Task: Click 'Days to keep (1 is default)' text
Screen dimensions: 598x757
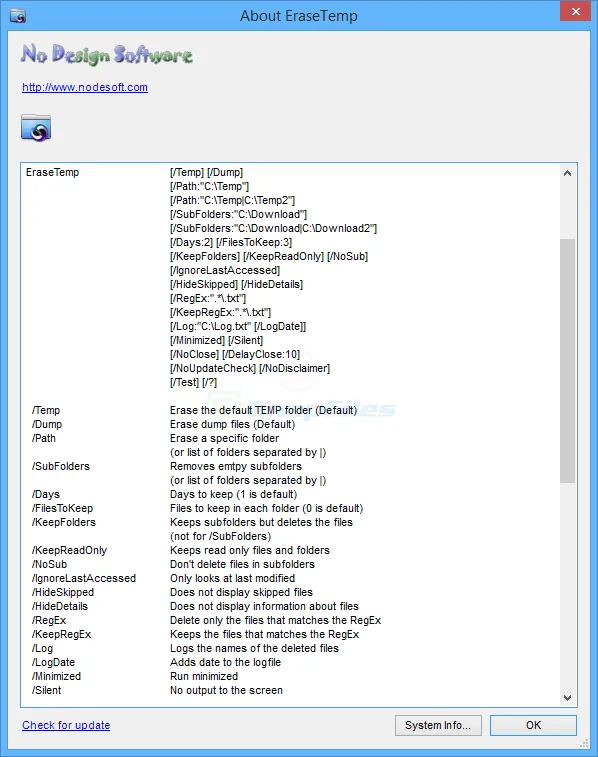Action: click(234, 494)
